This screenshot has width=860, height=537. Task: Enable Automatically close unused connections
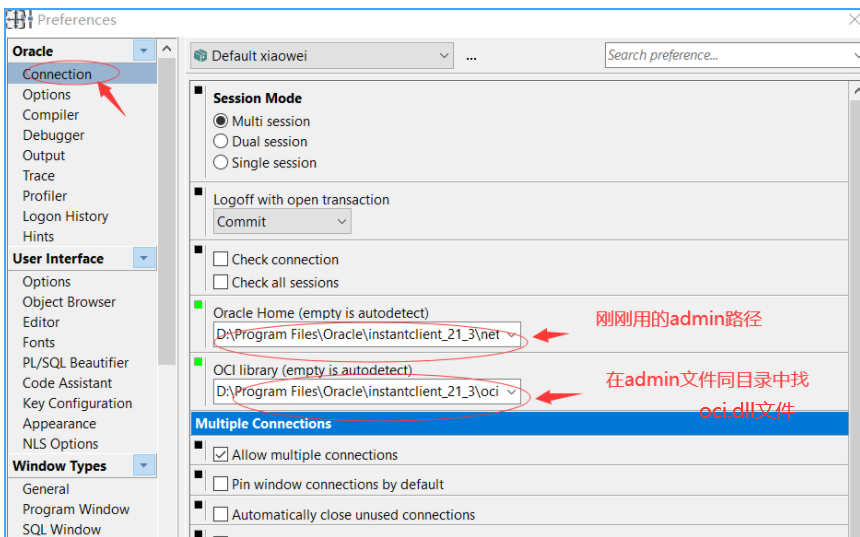(220, 515)
